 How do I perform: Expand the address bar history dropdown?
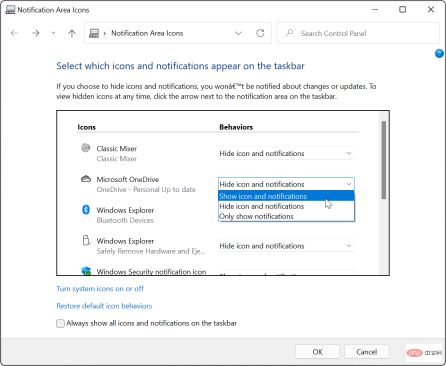[x=238, y=33]
